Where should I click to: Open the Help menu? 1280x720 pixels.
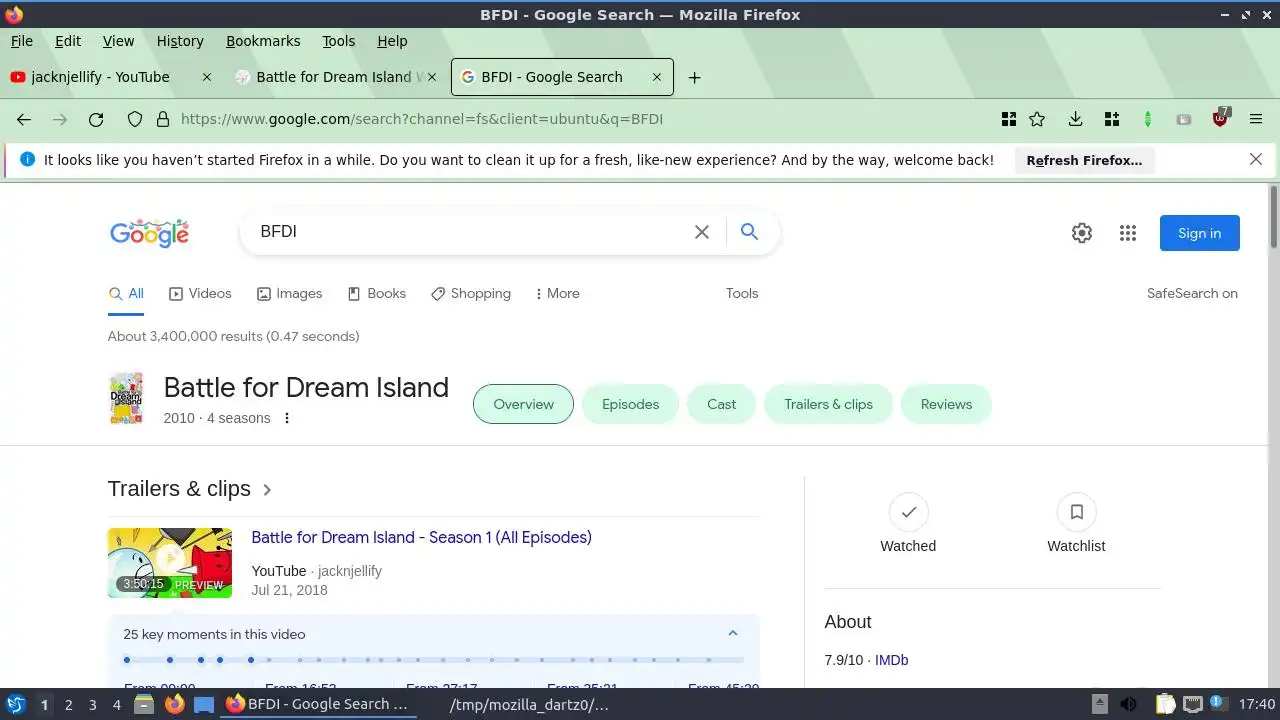point(392,41)
